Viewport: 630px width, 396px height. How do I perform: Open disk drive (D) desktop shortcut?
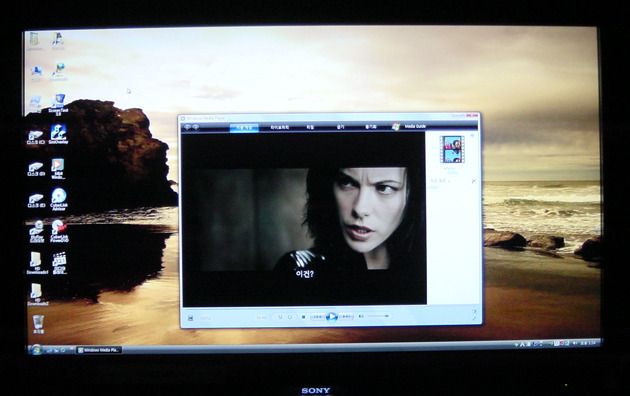tap(36, 169)
